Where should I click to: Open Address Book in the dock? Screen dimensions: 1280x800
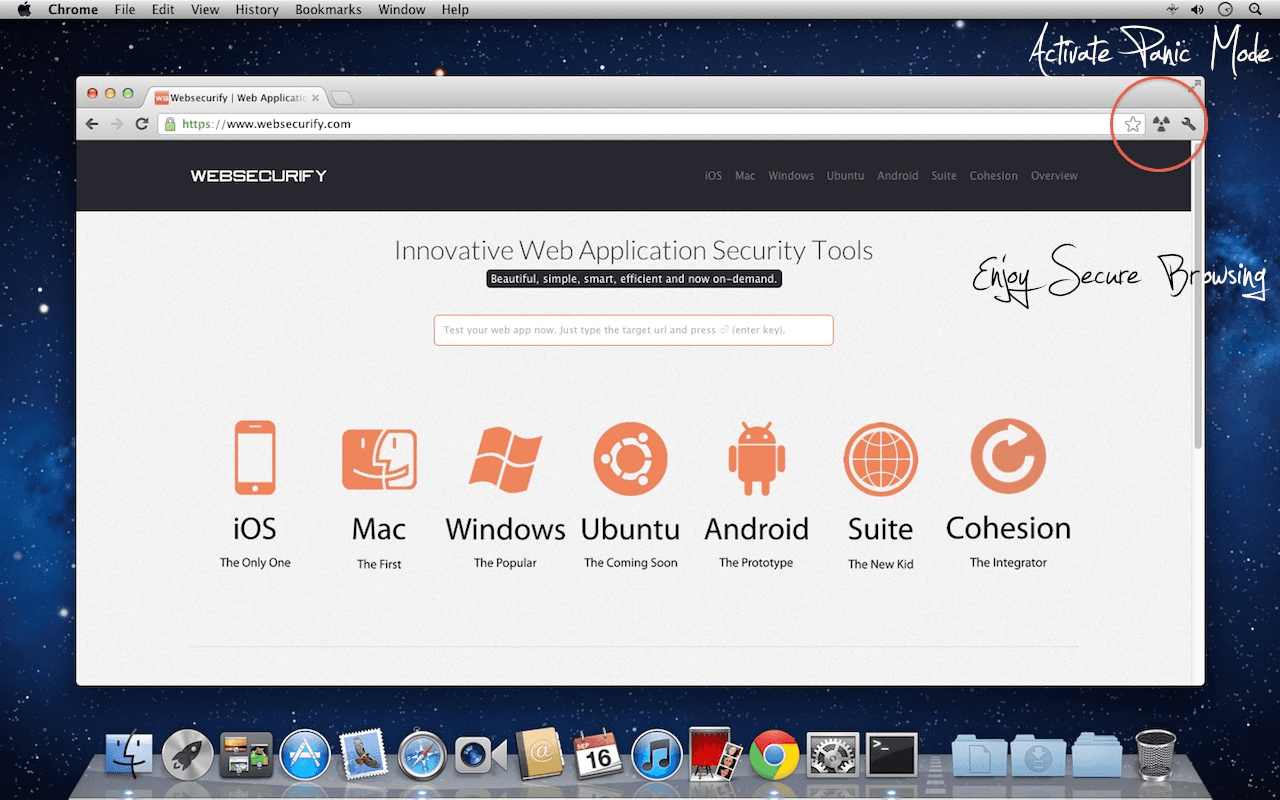[x=540, y=755]
